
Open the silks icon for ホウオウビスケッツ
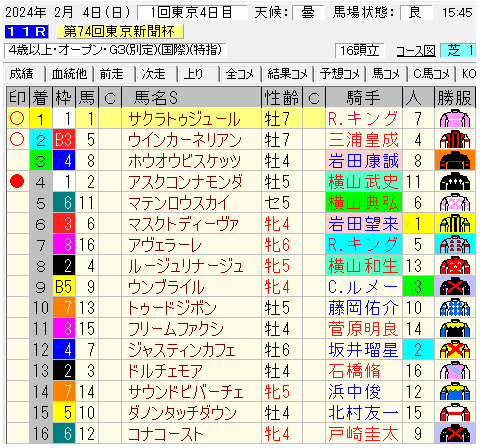(x=455, y=161)
